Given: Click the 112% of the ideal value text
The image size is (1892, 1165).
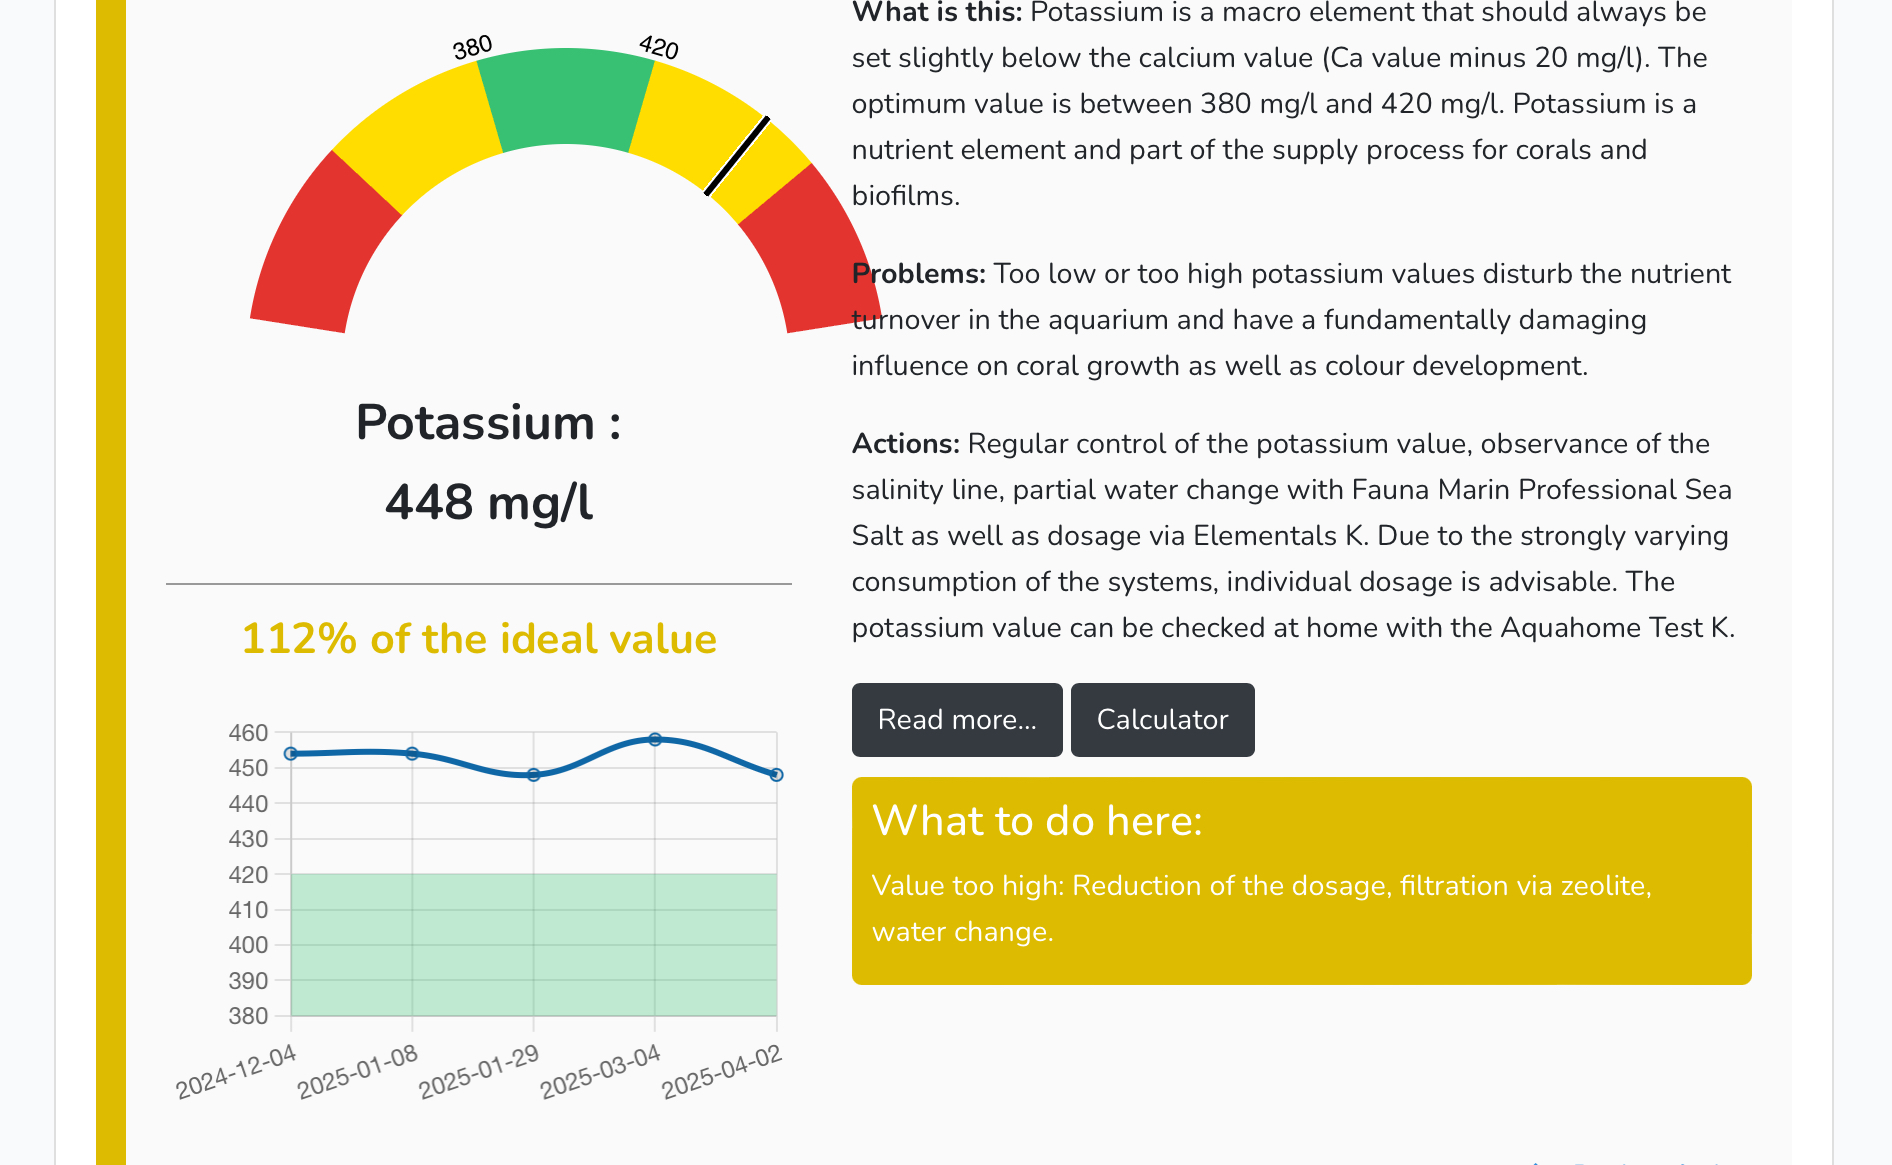Looking at the screenshot, I should [x=479, y=639].
